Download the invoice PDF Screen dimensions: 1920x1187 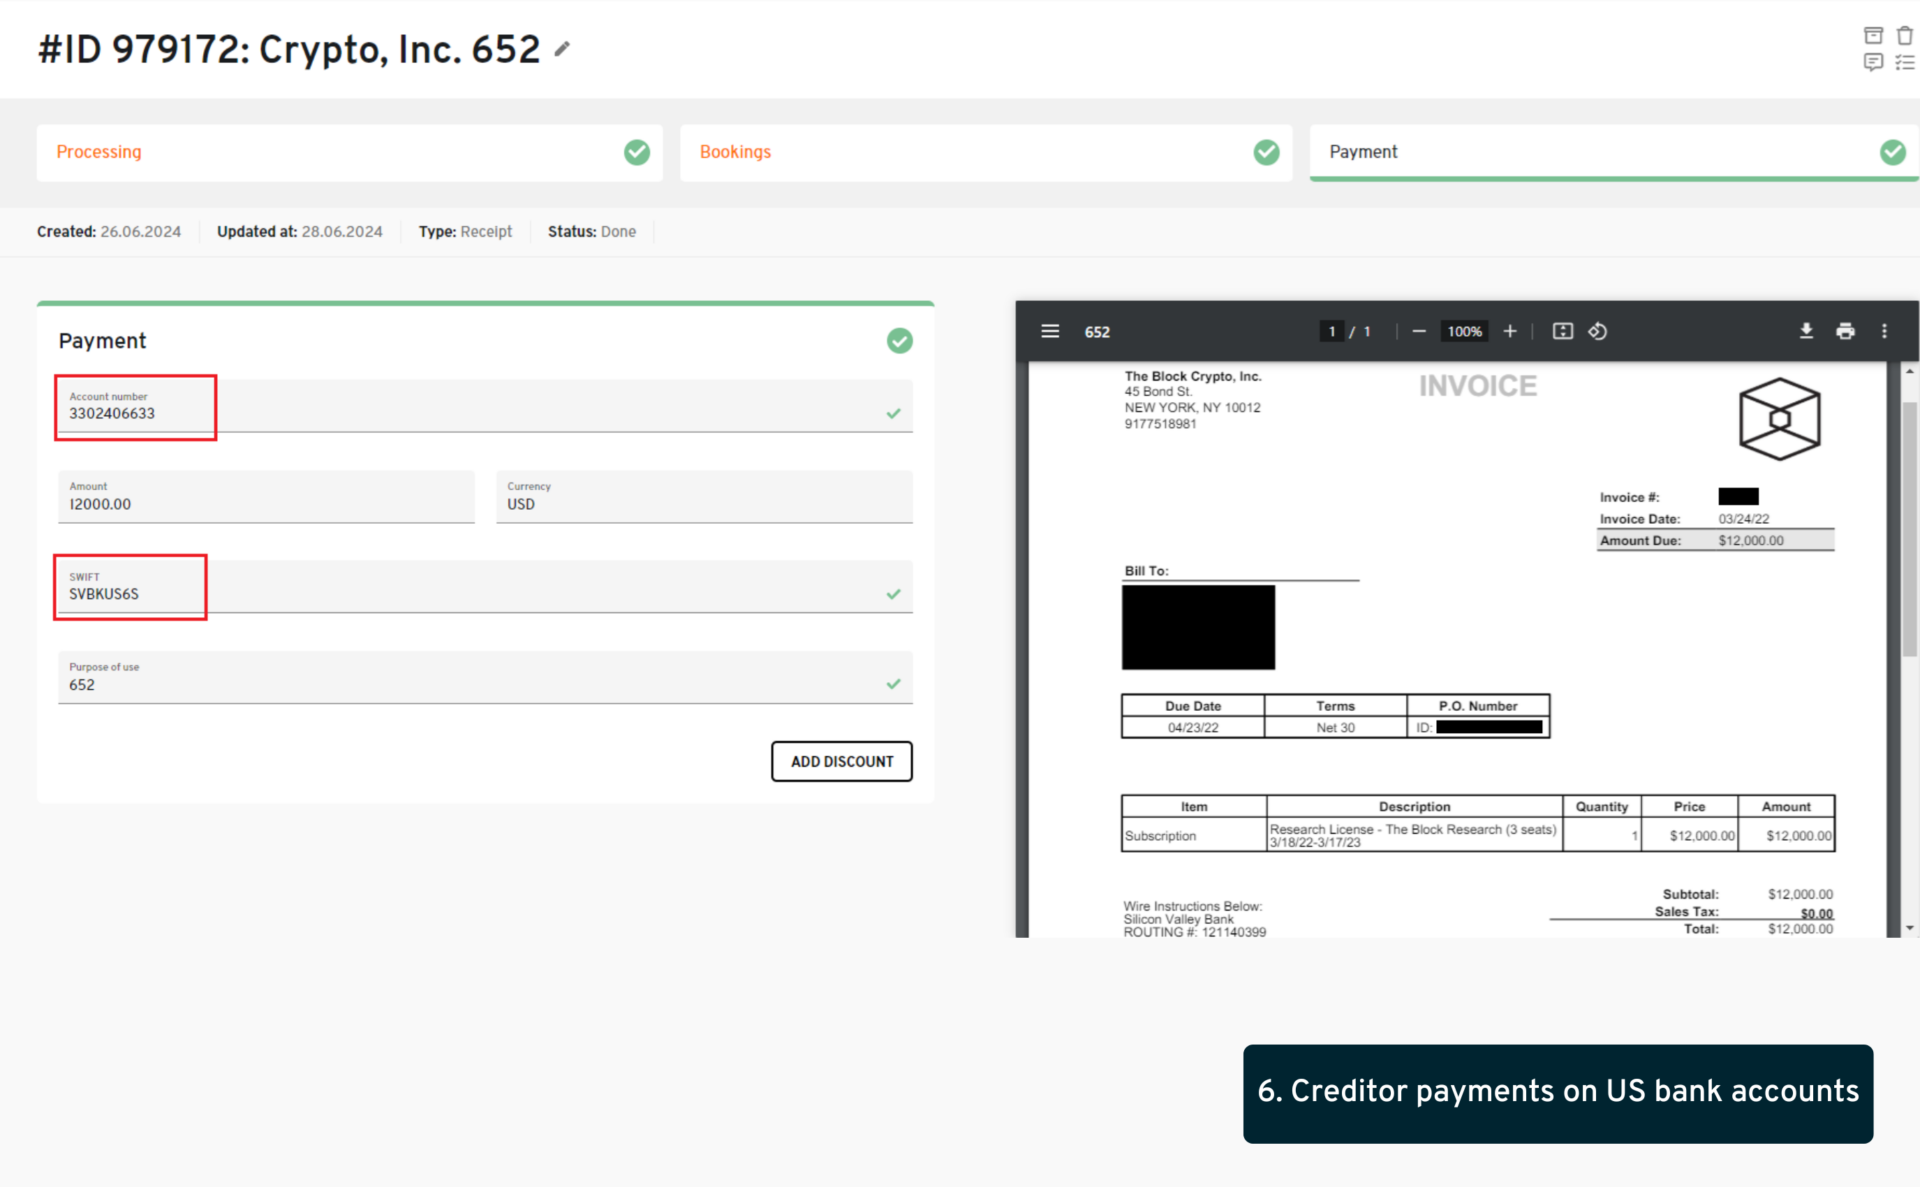1806,331
